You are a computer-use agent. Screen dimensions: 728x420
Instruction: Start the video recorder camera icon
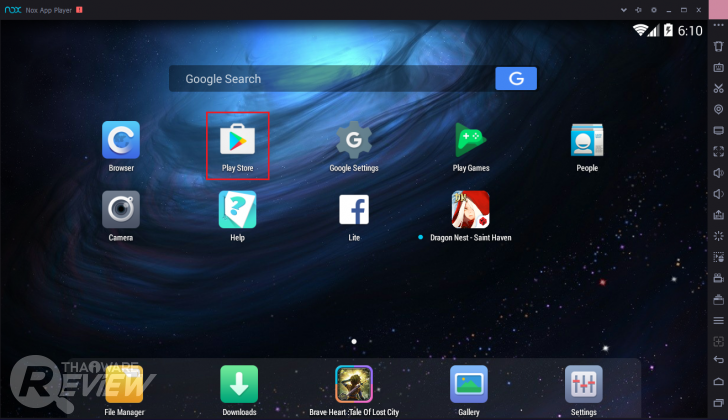[718, 278]
